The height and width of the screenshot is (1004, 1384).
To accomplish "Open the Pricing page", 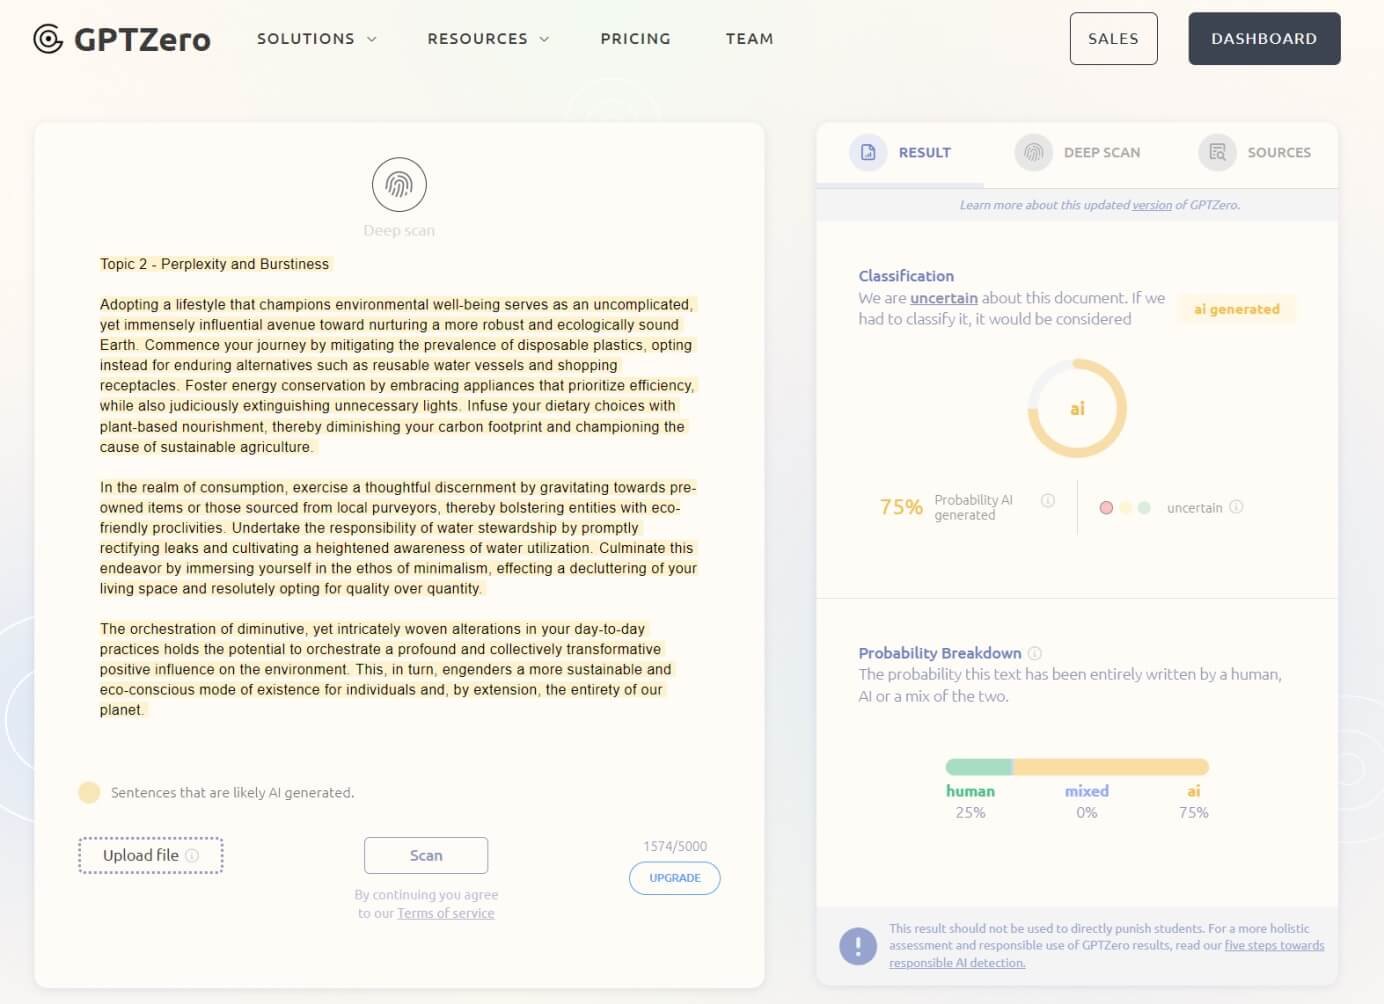I will pos(635,39).
